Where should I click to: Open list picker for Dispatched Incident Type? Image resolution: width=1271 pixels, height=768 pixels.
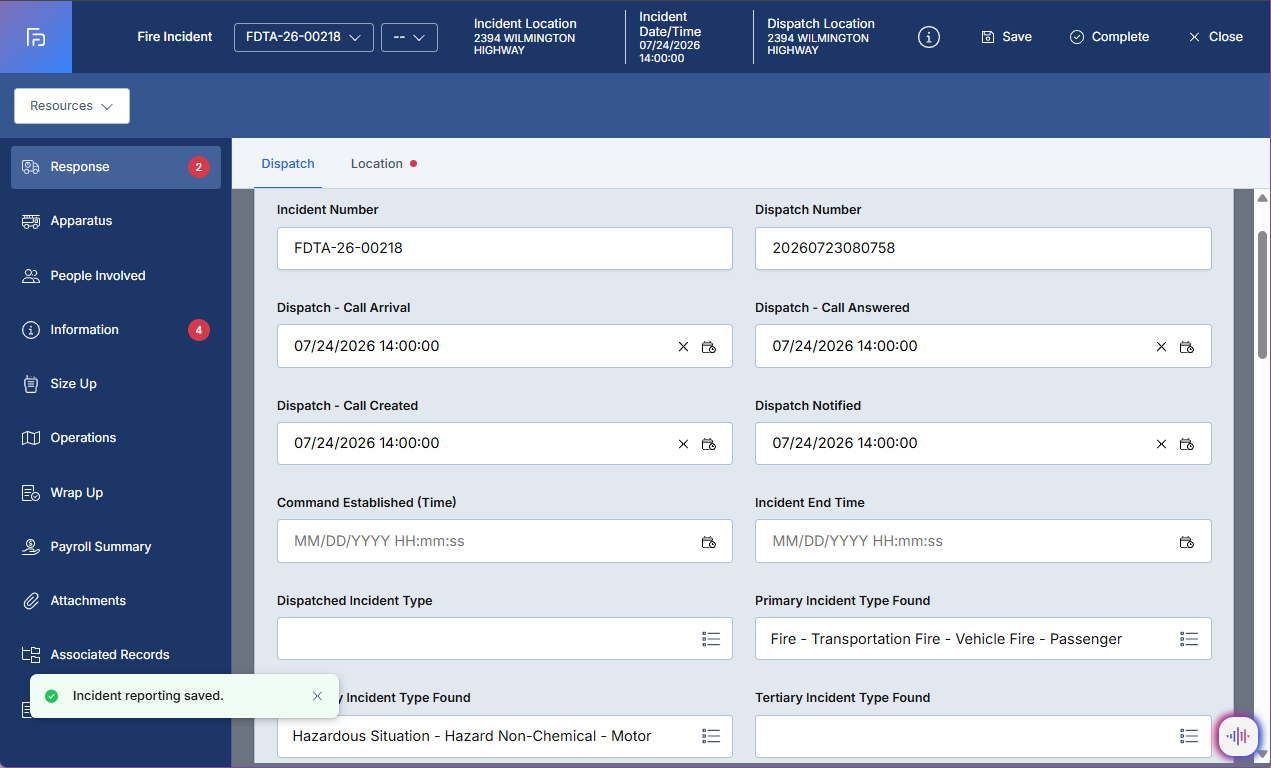[711, 639]
